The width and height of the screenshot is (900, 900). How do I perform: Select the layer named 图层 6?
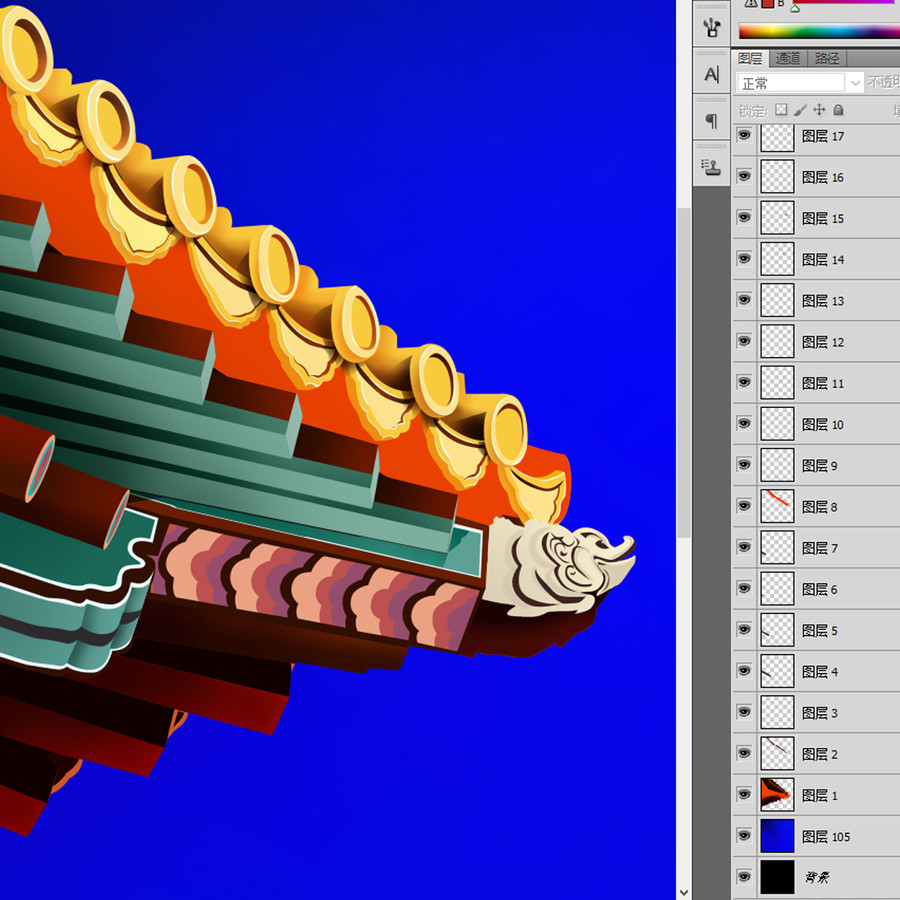click(x=819, y=589)
